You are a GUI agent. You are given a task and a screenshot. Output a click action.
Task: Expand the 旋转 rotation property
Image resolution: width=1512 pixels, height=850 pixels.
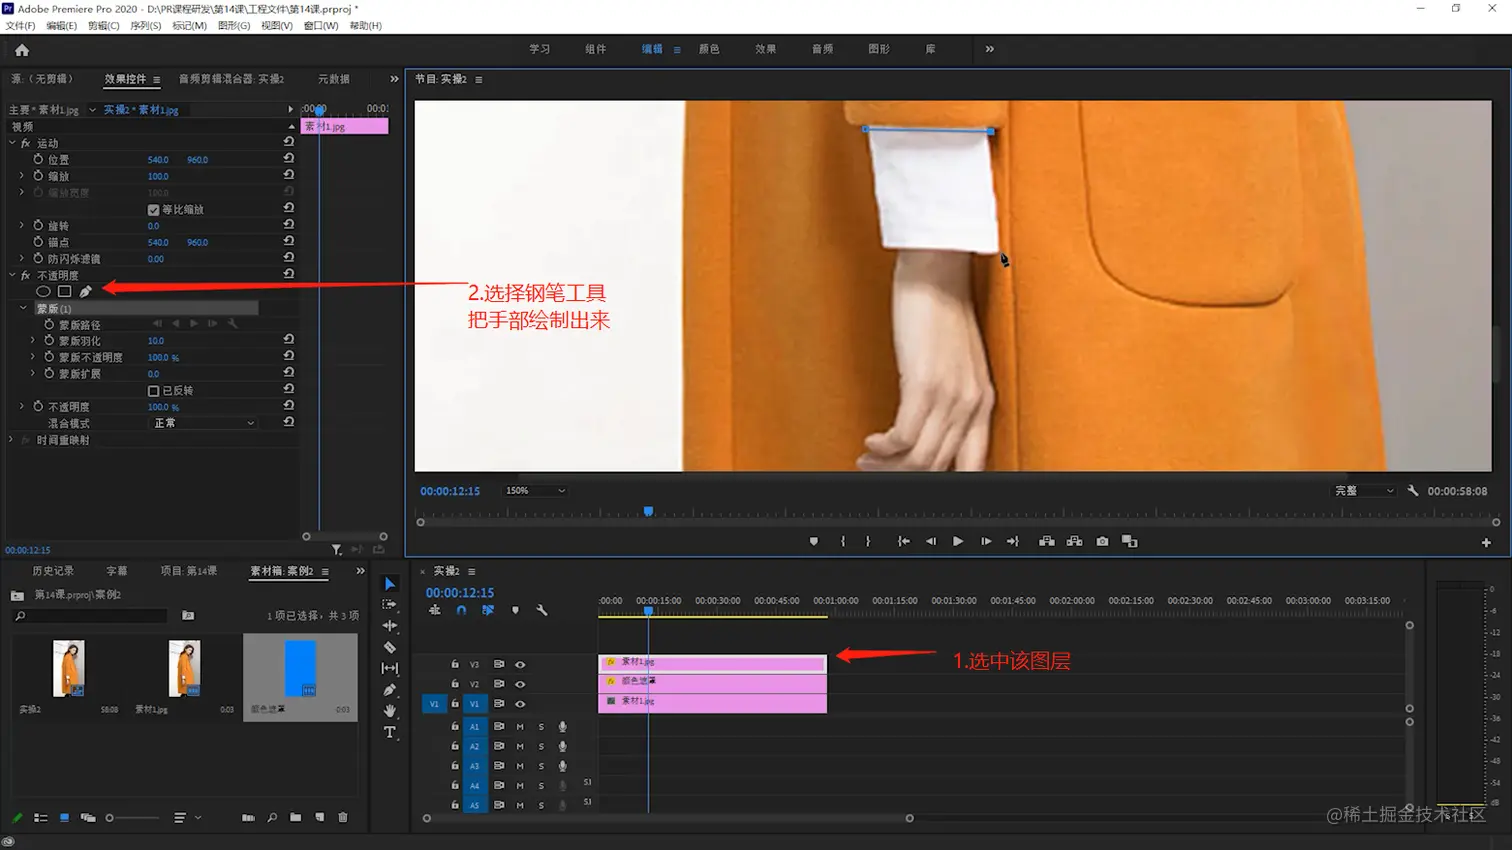click(x=22, y=226)
